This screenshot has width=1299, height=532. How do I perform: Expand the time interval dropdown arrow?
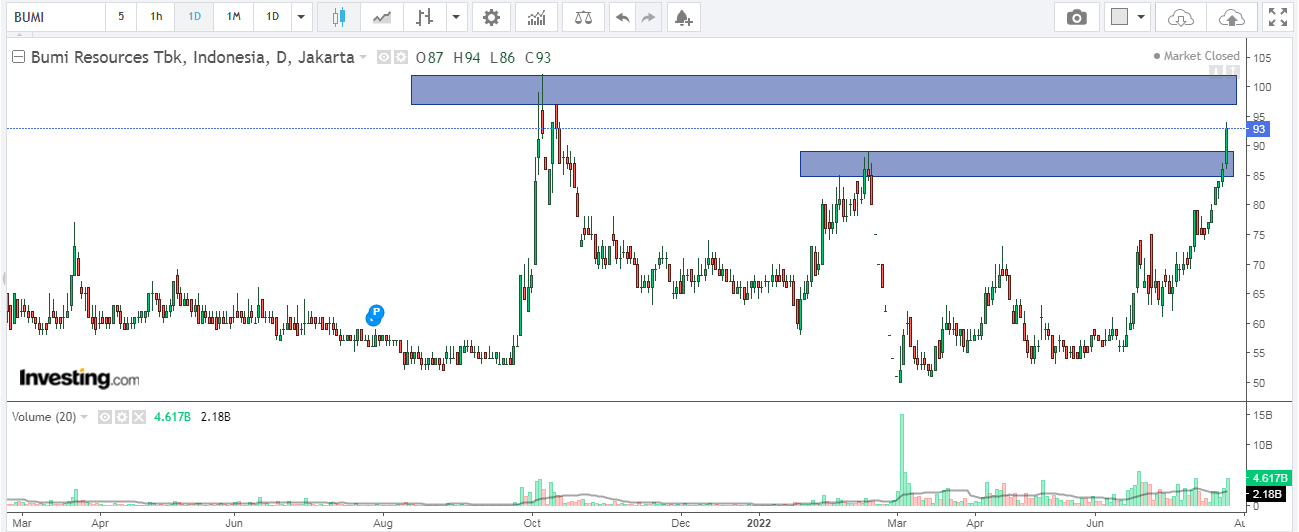tap(301, 17)
